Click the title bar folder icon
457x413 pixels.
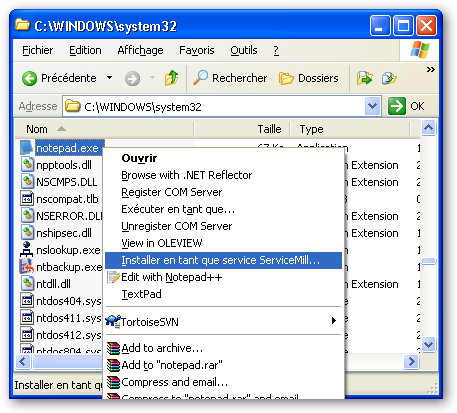[22, 25]
